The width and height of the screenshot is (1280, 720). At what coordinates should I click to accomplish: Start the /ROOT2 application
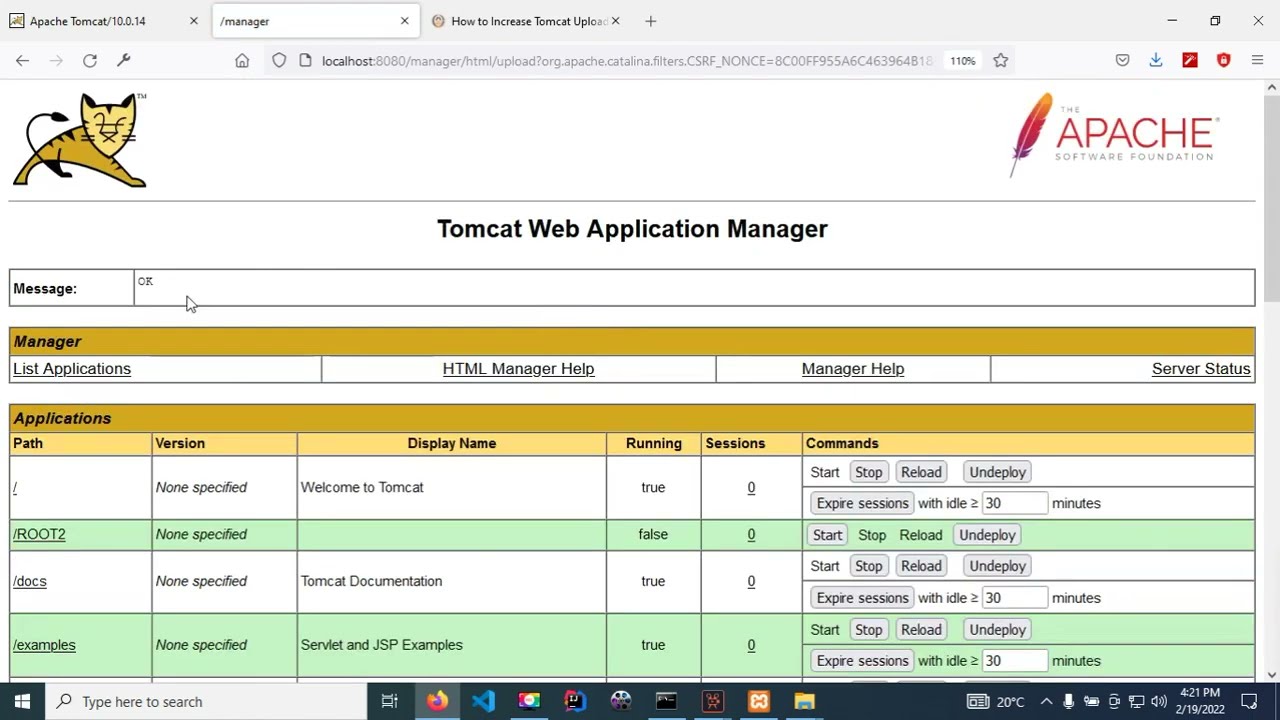coord(827,535)
